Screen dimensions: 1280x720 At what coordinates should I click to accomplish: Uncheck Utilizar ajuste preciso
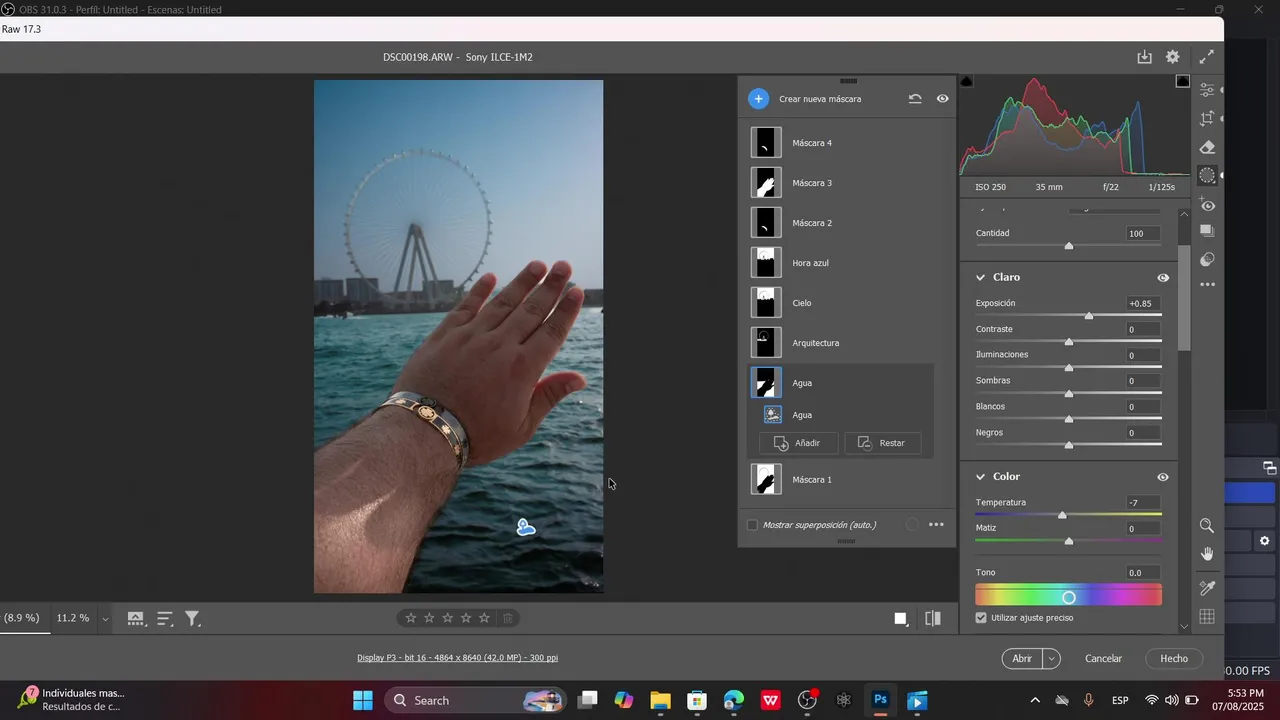980,618
